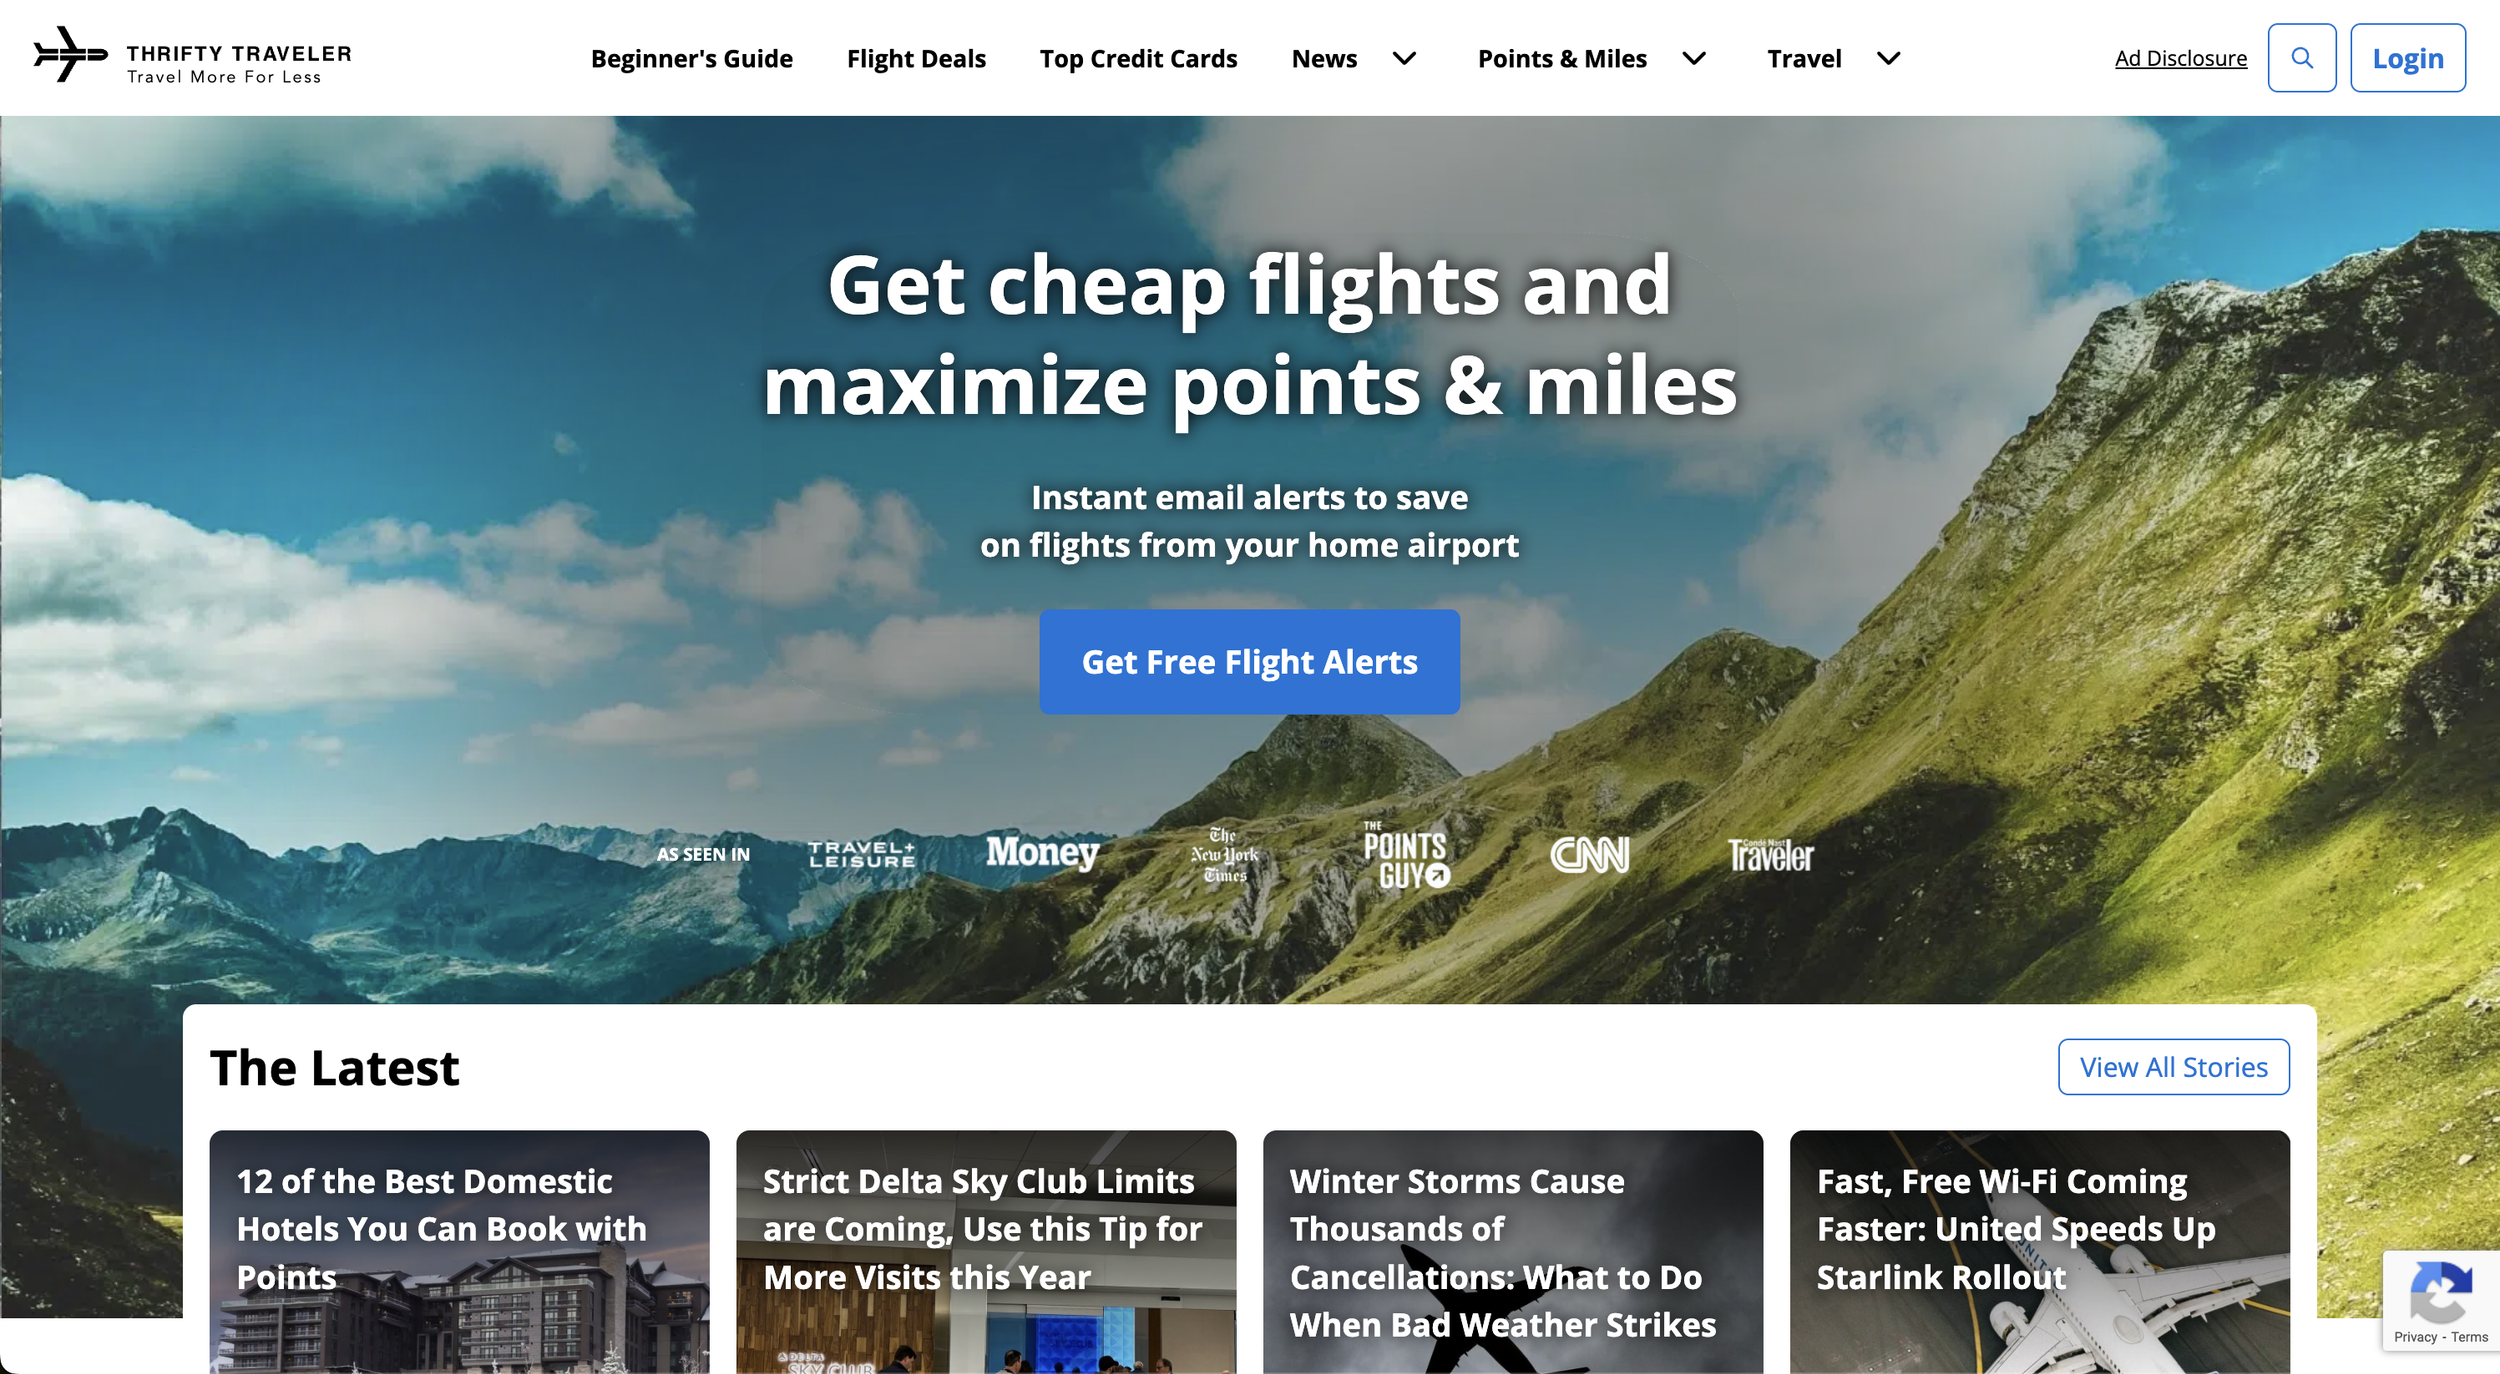Expand the News dropdown chevron
2500x1374 pixels.
(1404, 59)
